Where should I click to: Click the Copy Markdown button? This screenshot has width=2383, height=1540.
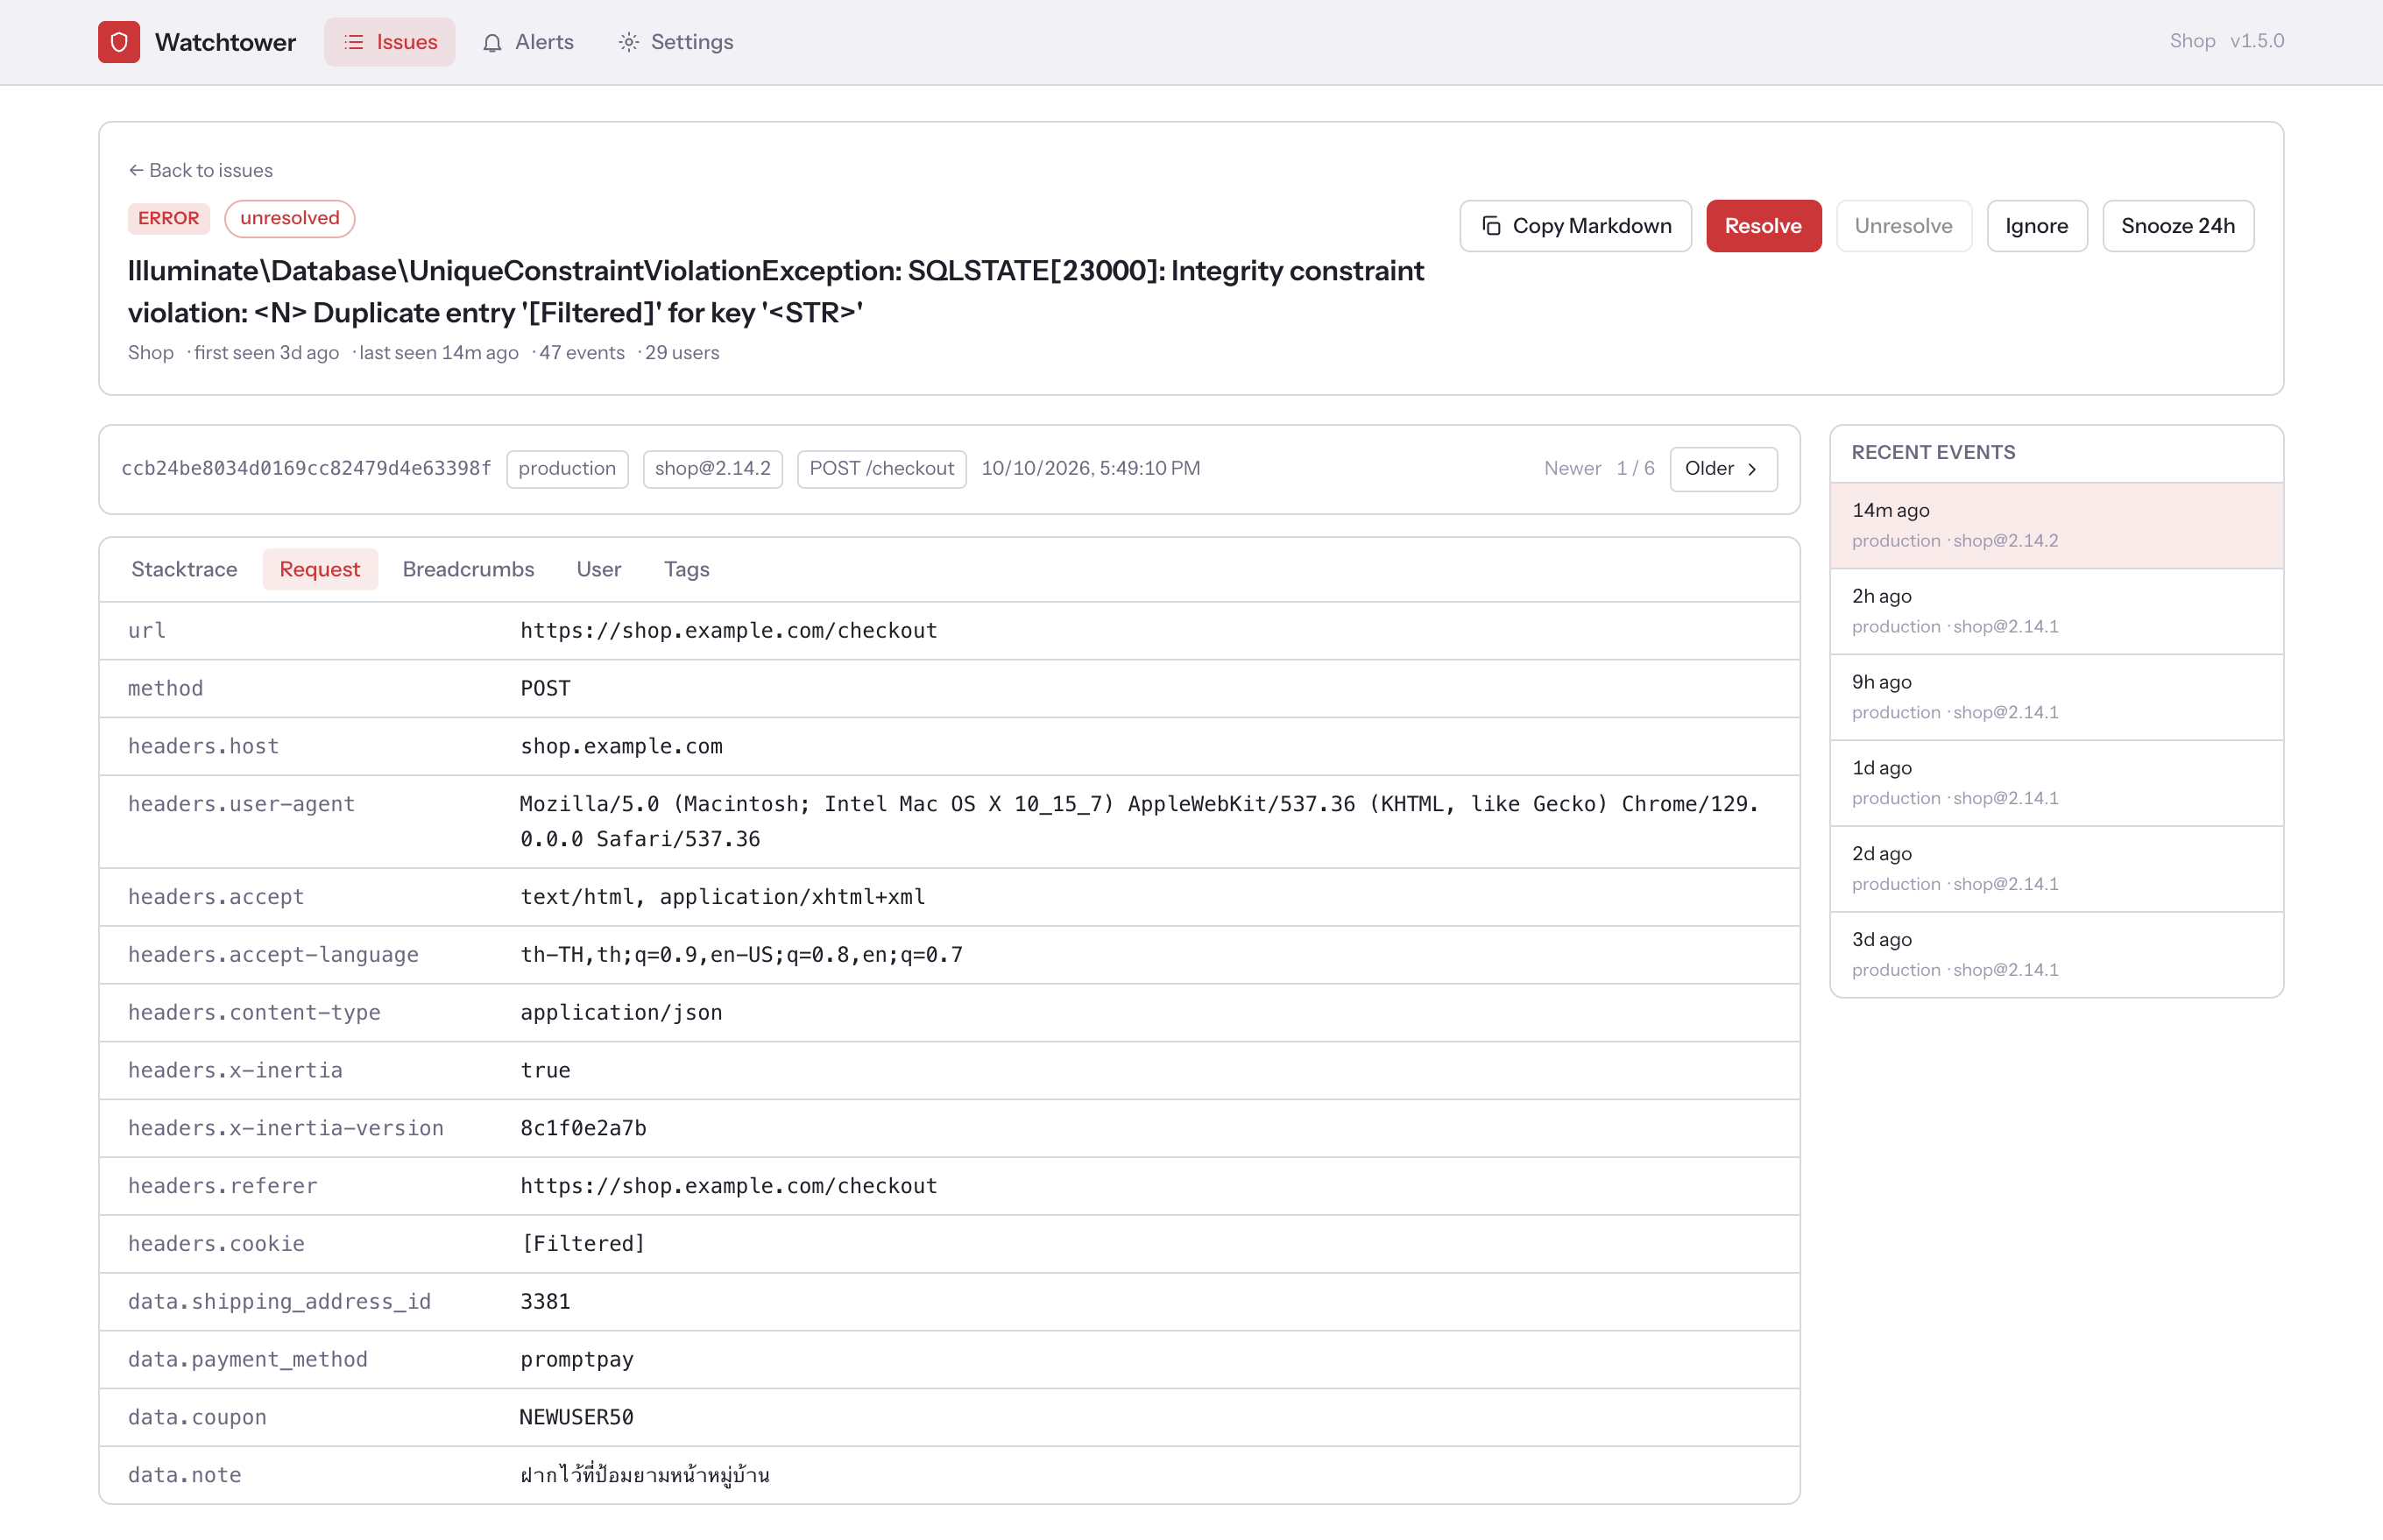tap(1575, 226)
